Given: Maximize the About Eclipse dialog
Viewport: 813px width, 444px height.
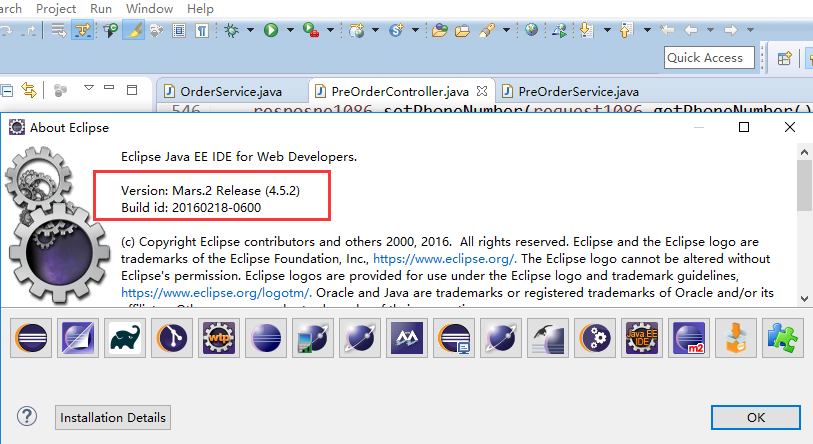Looking at the screenshot, I should [x=744, y=127].
